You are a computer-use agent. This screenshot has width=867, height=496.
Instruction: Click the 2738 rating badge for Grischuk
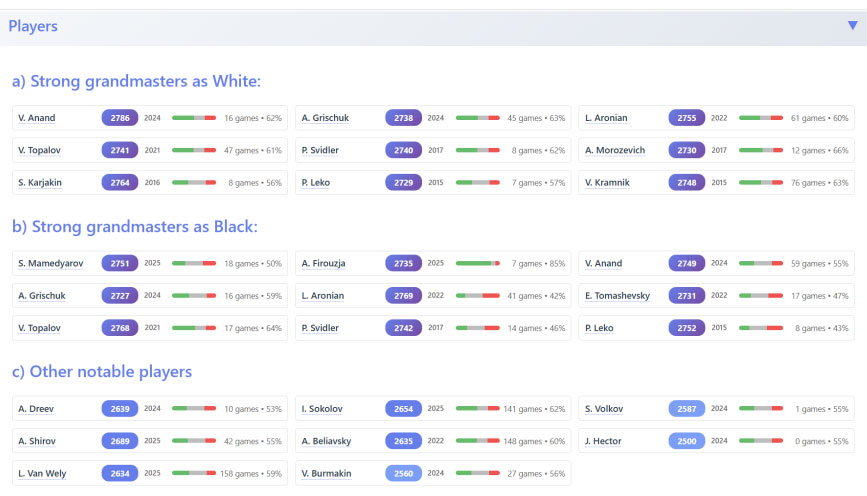[403, 118]
